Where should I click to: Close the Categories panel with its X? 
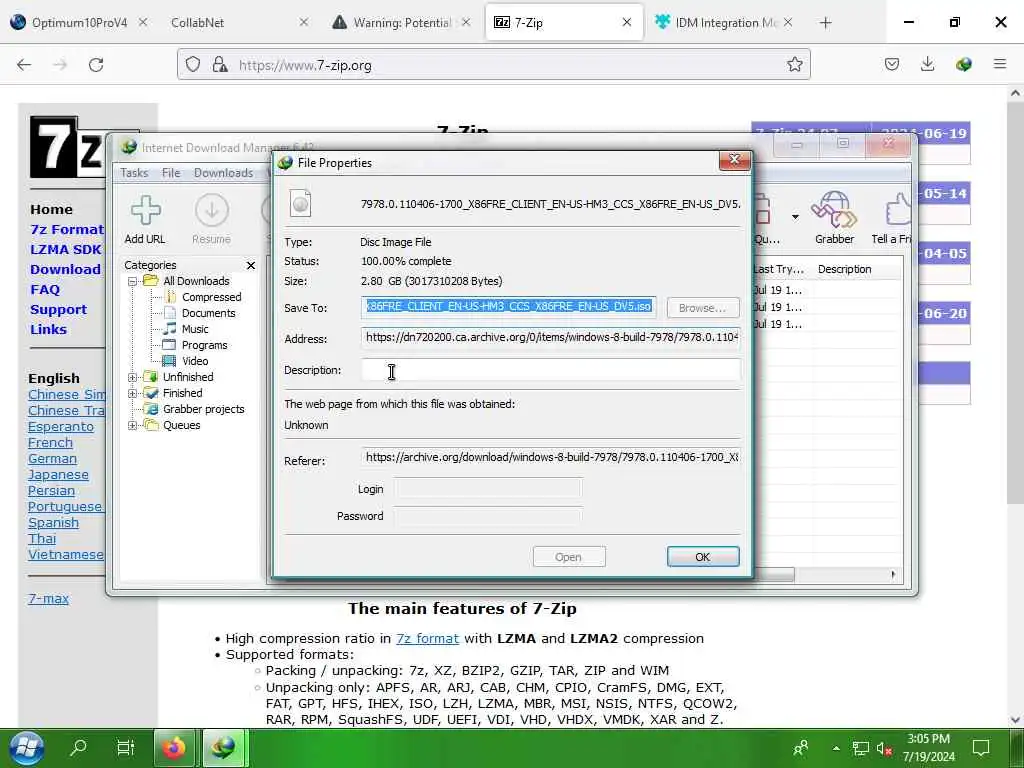(x=251, y=265)
